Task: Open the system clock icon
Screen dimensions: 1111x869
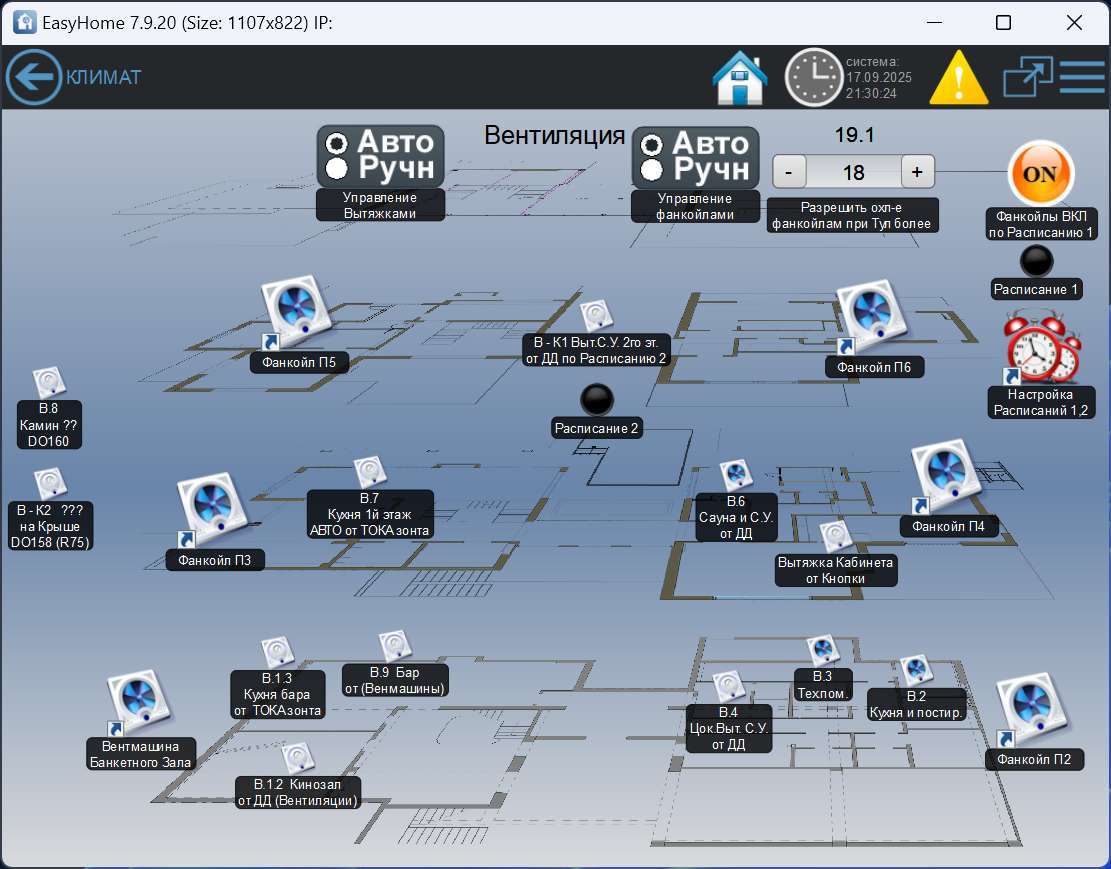Action: (812, 77)
